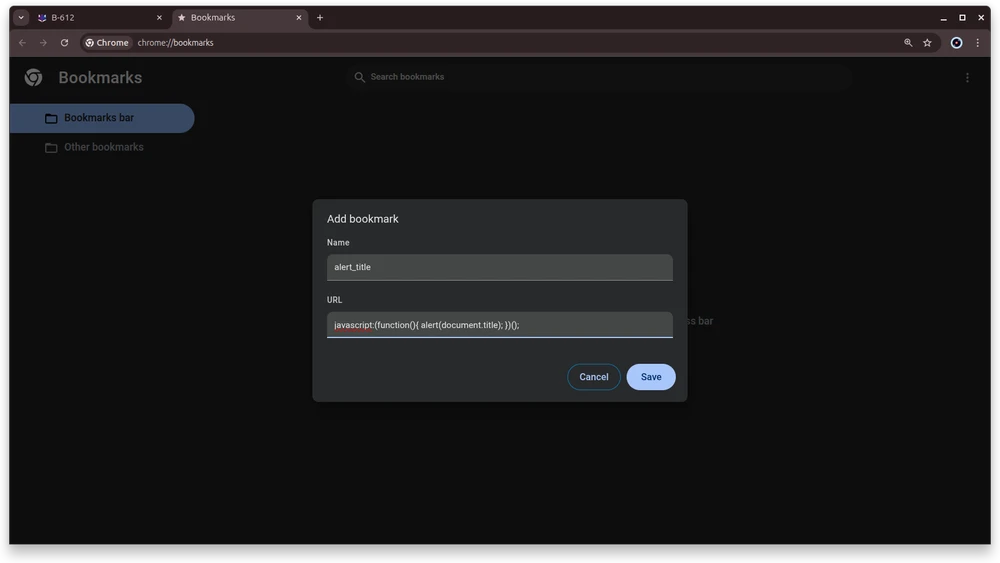Reload the current page
The height and width of the screenshot is (563, 1000).
pos(65,43)
